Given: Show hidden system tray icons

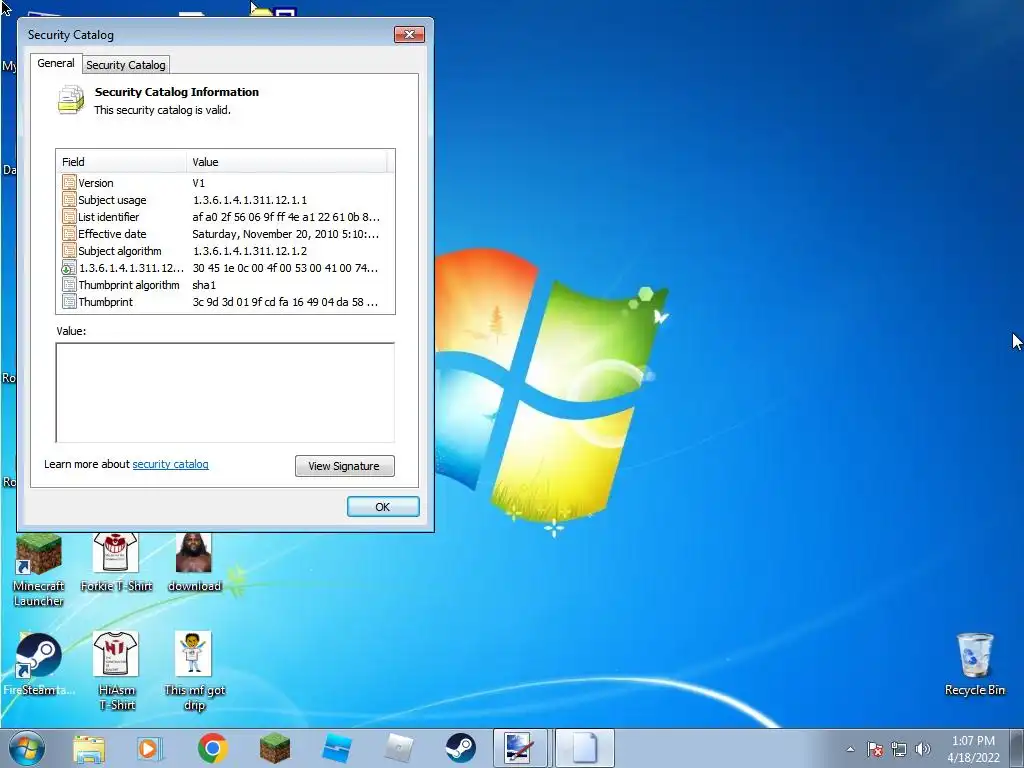Looking at the screenshot, I should 850,749.
